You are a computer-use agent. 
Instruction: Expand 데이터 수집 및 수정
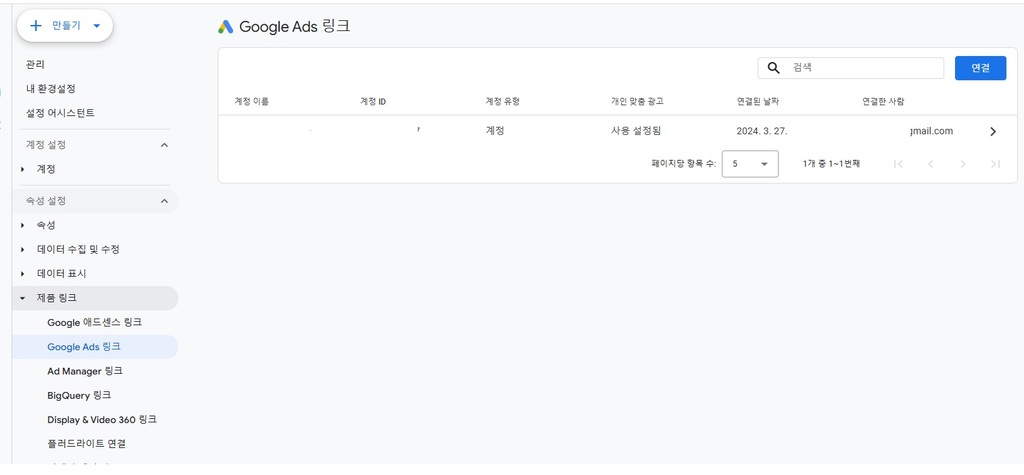point(23,250)
